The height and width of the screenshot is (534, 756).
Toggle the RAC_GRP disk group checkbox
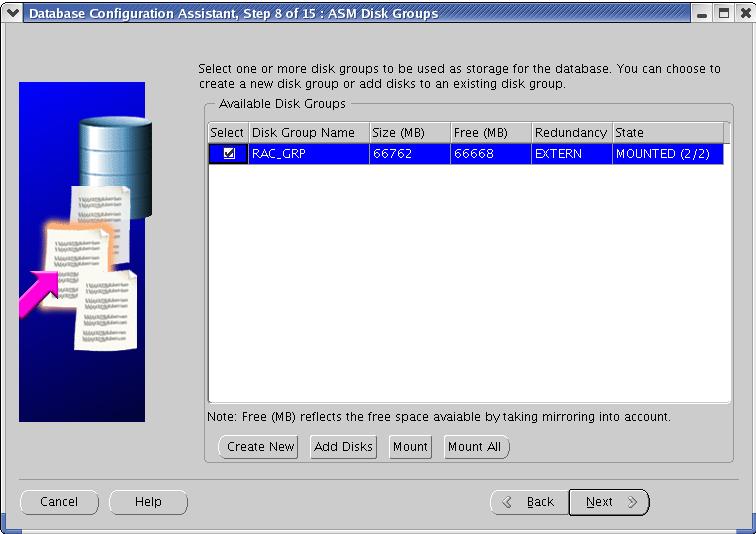click(229, 154)
